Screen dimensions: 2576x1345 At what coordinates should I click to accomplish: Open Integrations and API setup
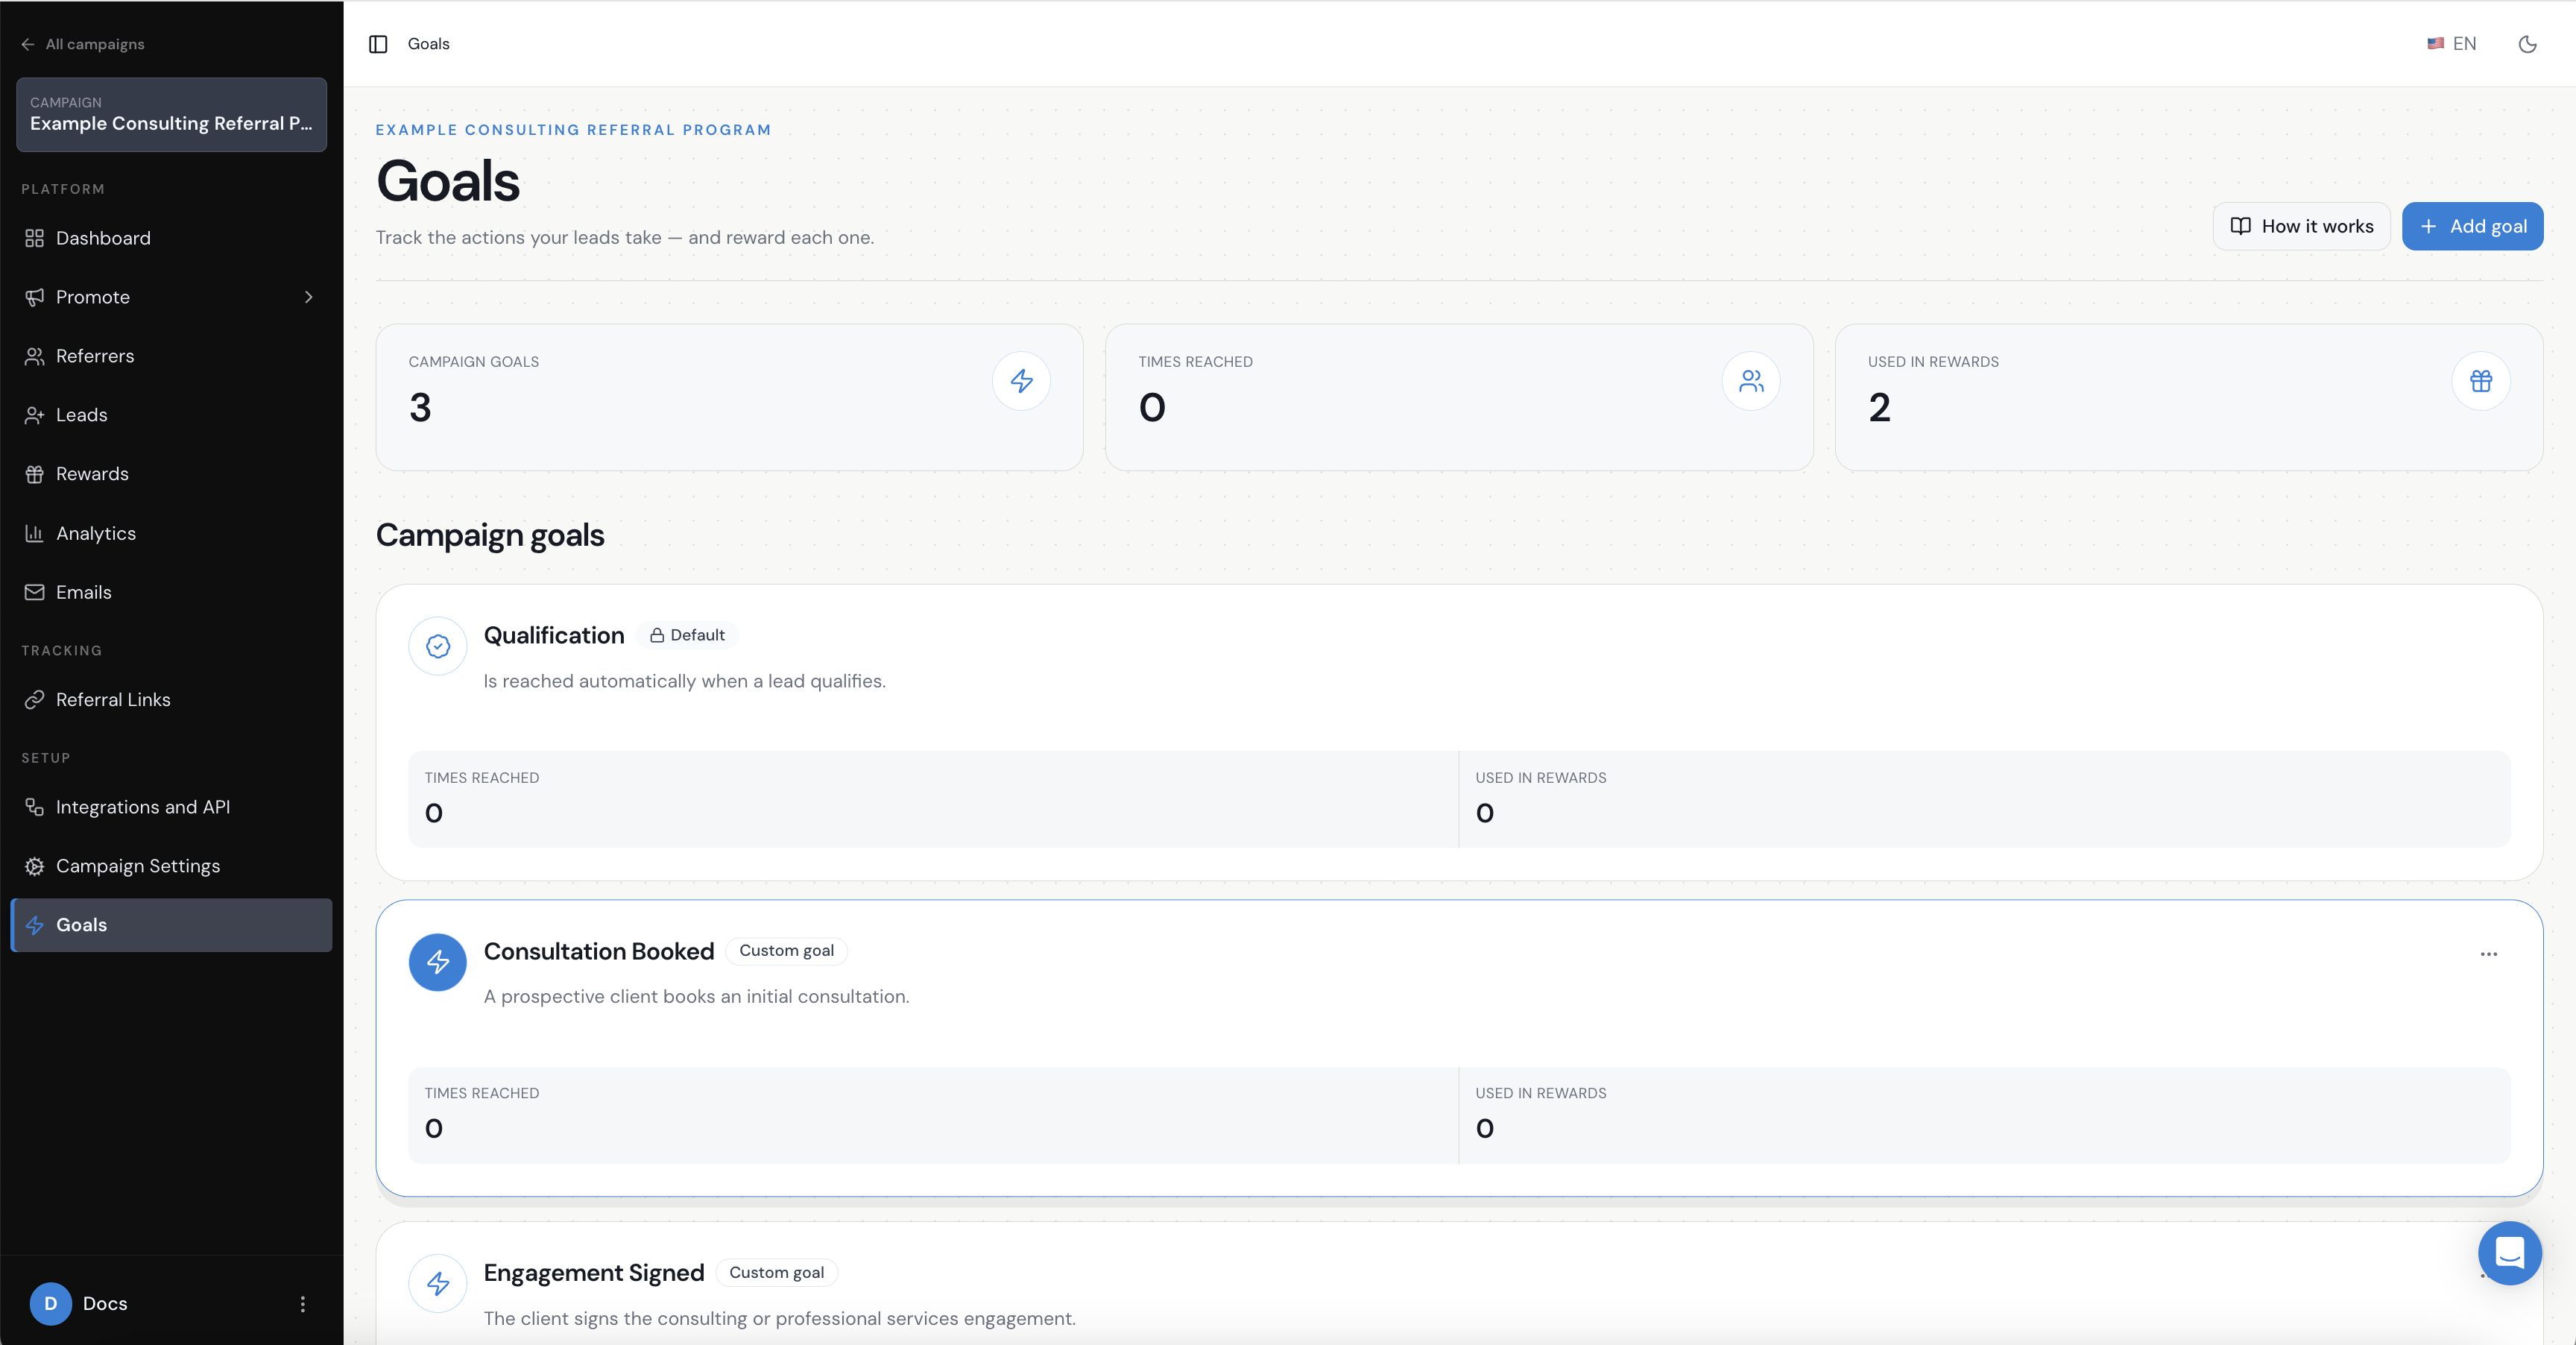tap(171, 807)
